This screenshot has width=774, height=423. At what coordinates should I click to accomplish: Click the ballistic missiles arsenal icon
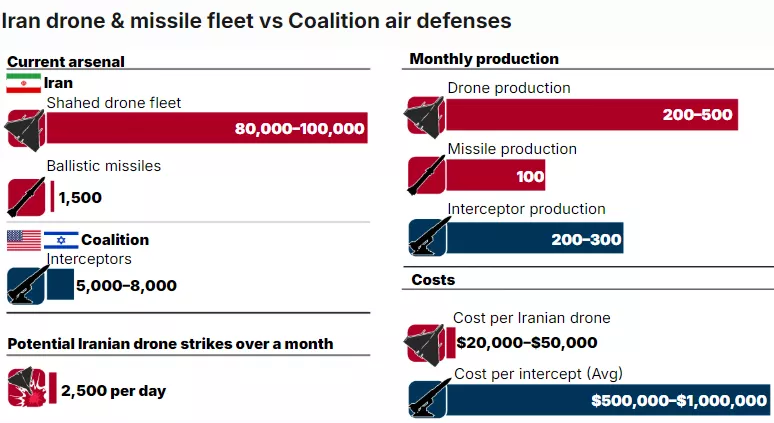[26, 196]
